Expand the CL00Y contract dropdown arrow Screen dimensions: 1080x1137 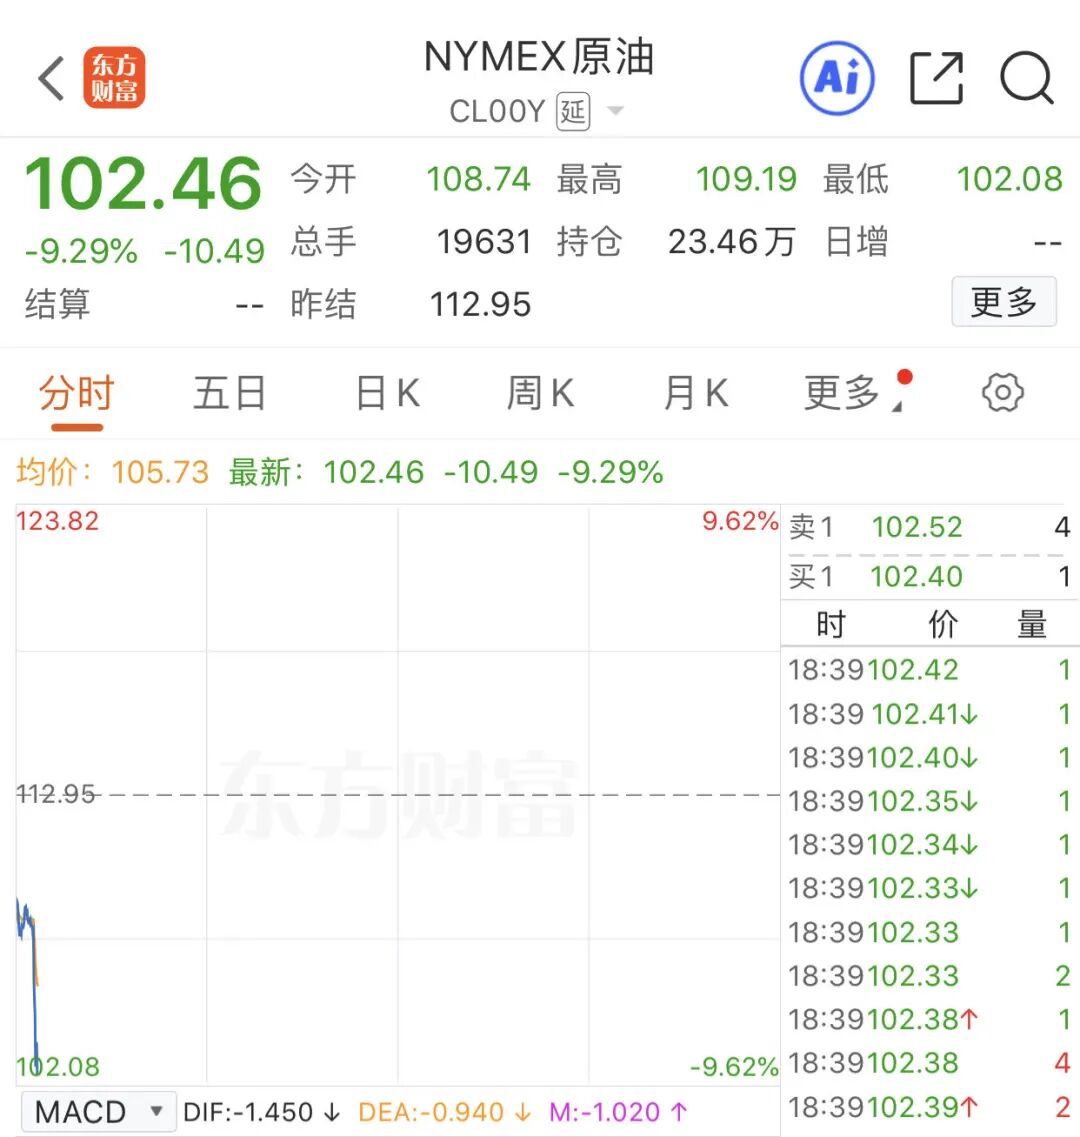[616, 111]
